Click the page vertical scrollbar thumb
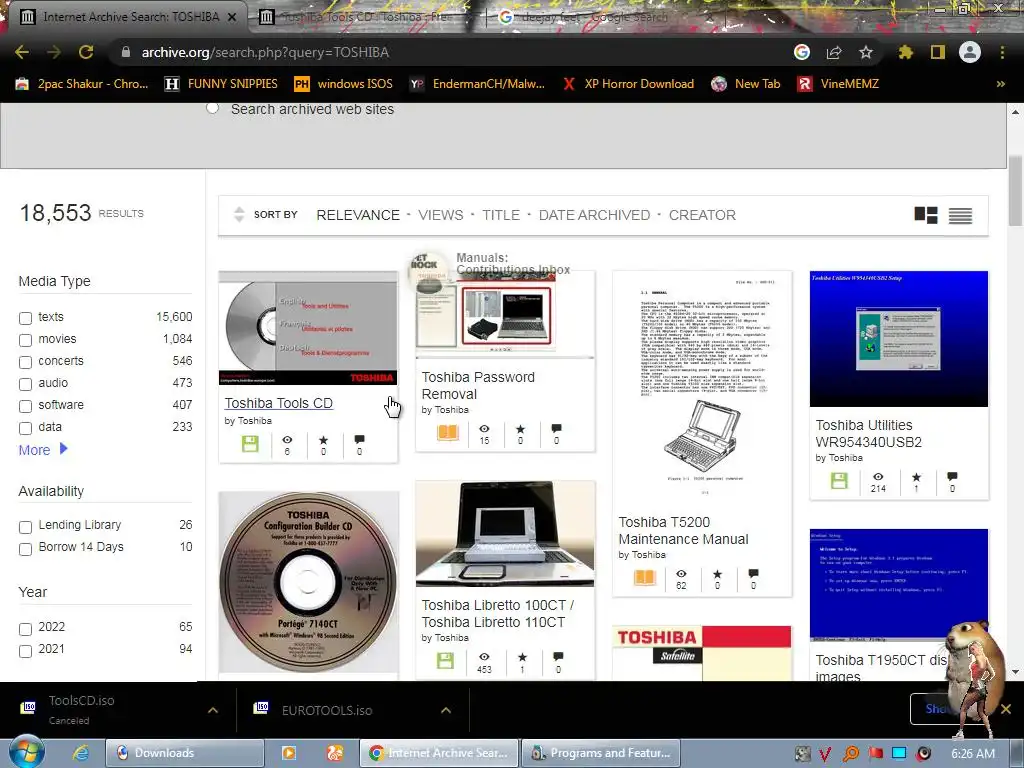 click(1016, 191)
